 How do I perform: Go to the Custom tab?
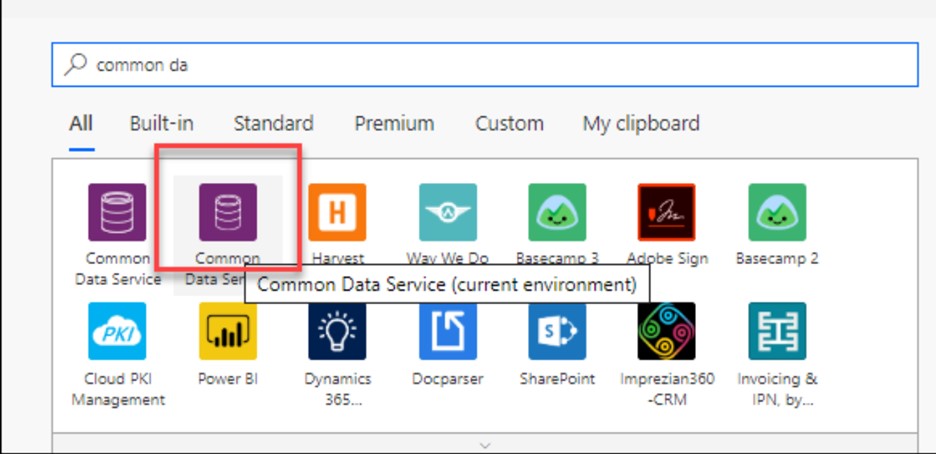509,124
